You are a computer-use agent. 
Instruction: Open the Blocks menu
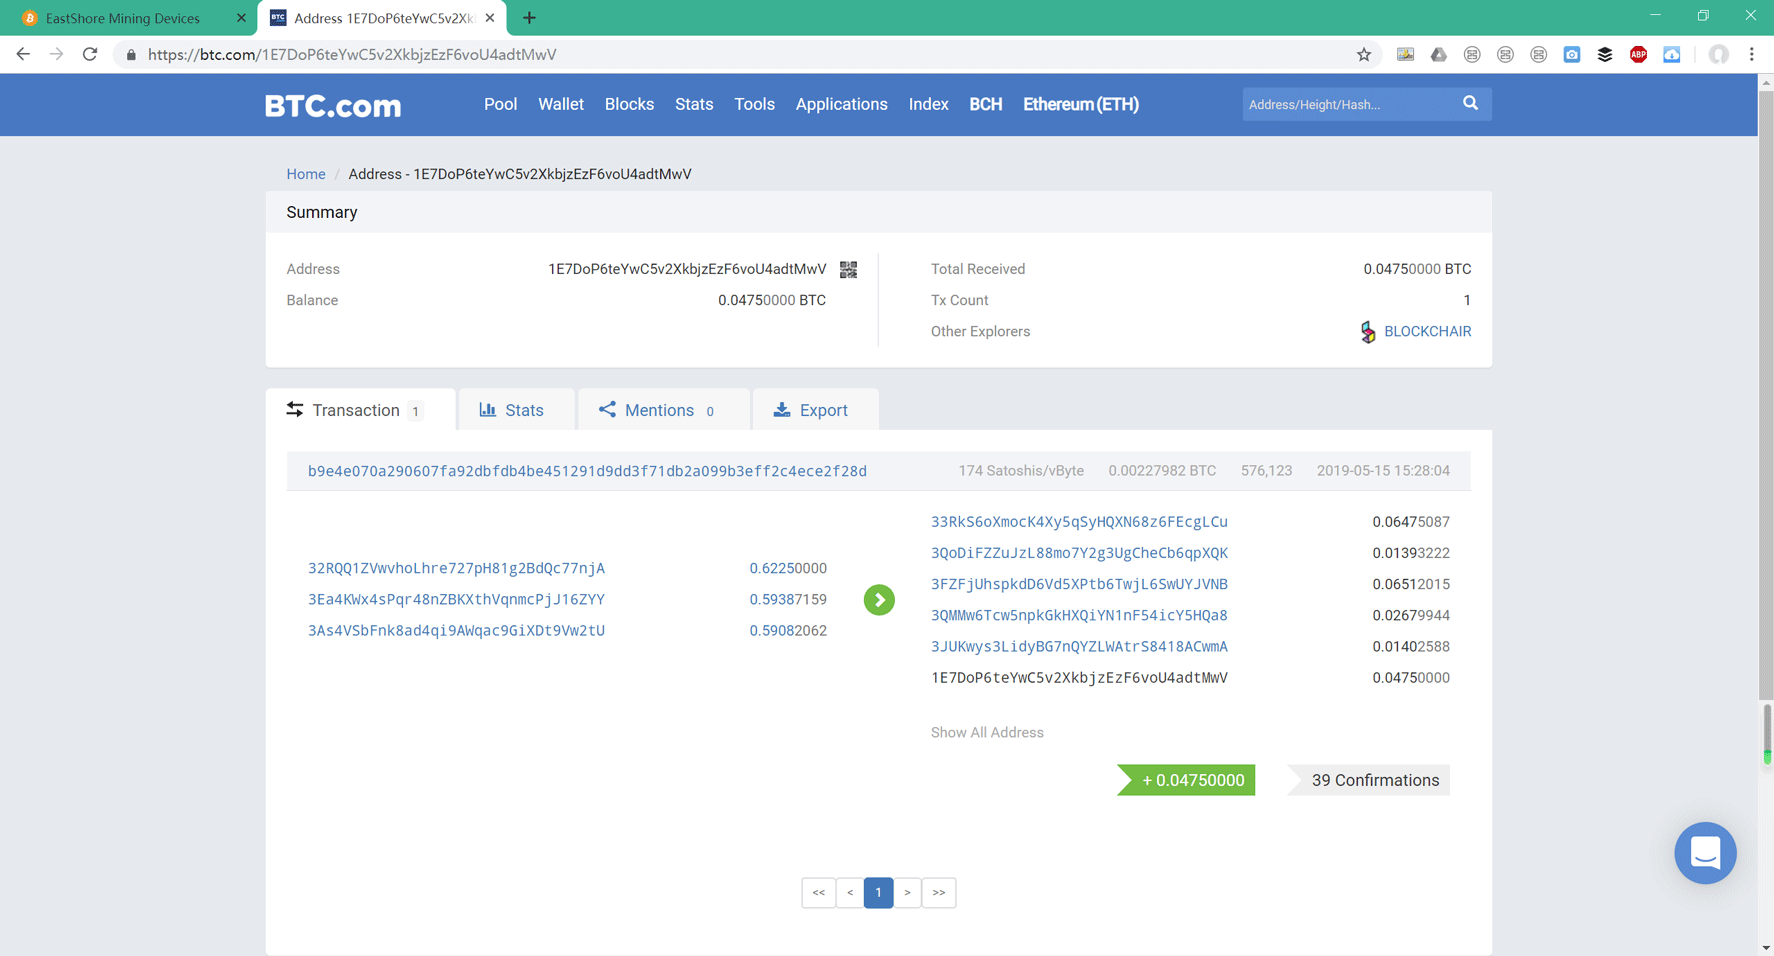point(629,104)
